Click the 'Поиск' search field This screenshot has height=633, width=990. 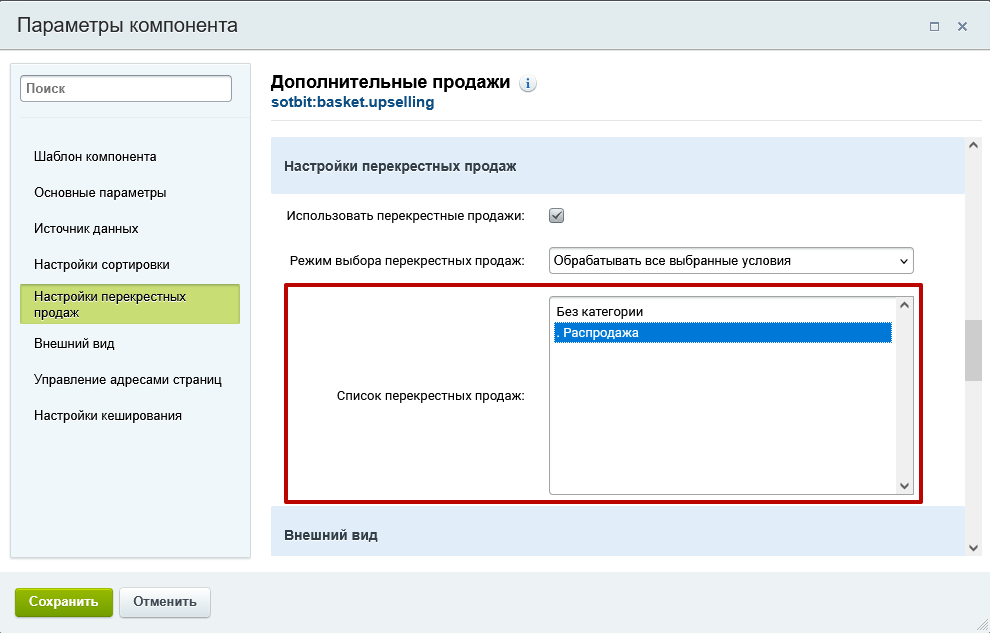(x=125, y=88)
